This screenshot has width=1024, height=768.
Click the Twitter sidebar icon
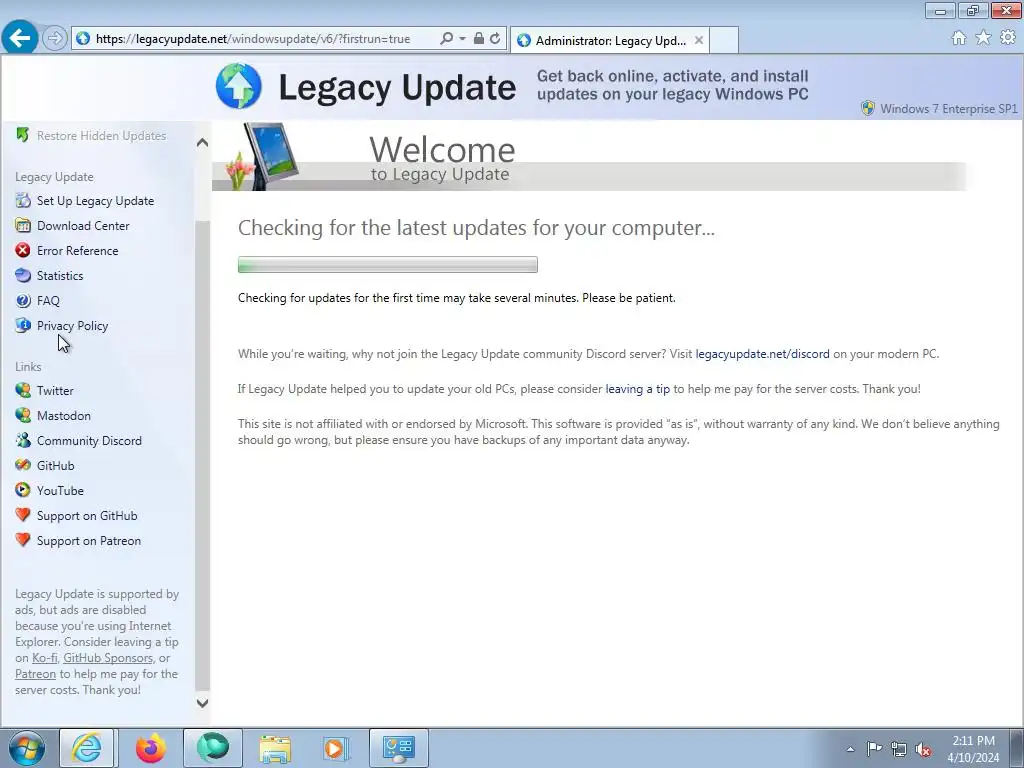(x=23, y=390)
